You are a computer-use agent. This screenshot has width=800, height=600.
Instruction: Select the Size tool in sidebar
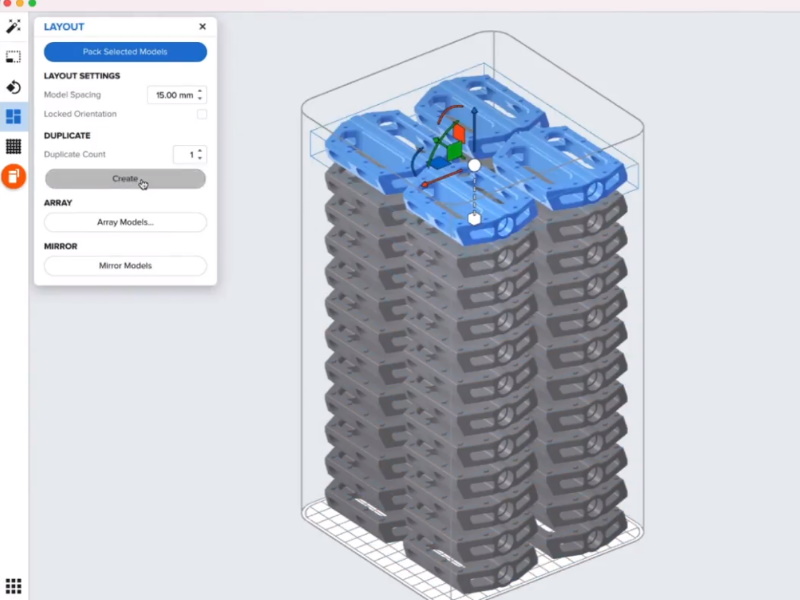14,57
